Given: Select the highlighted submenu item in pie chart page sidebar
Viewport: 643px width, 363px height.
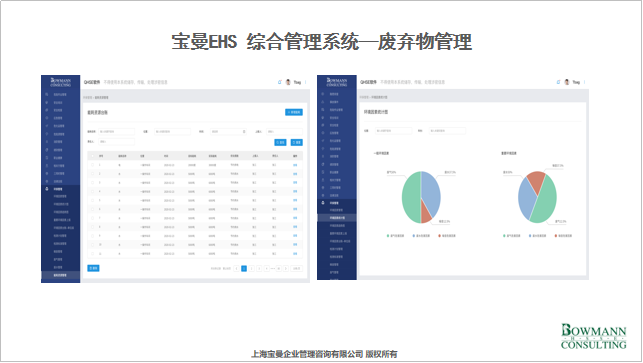Looking at the screenshot, I should (x=337, y=218).
